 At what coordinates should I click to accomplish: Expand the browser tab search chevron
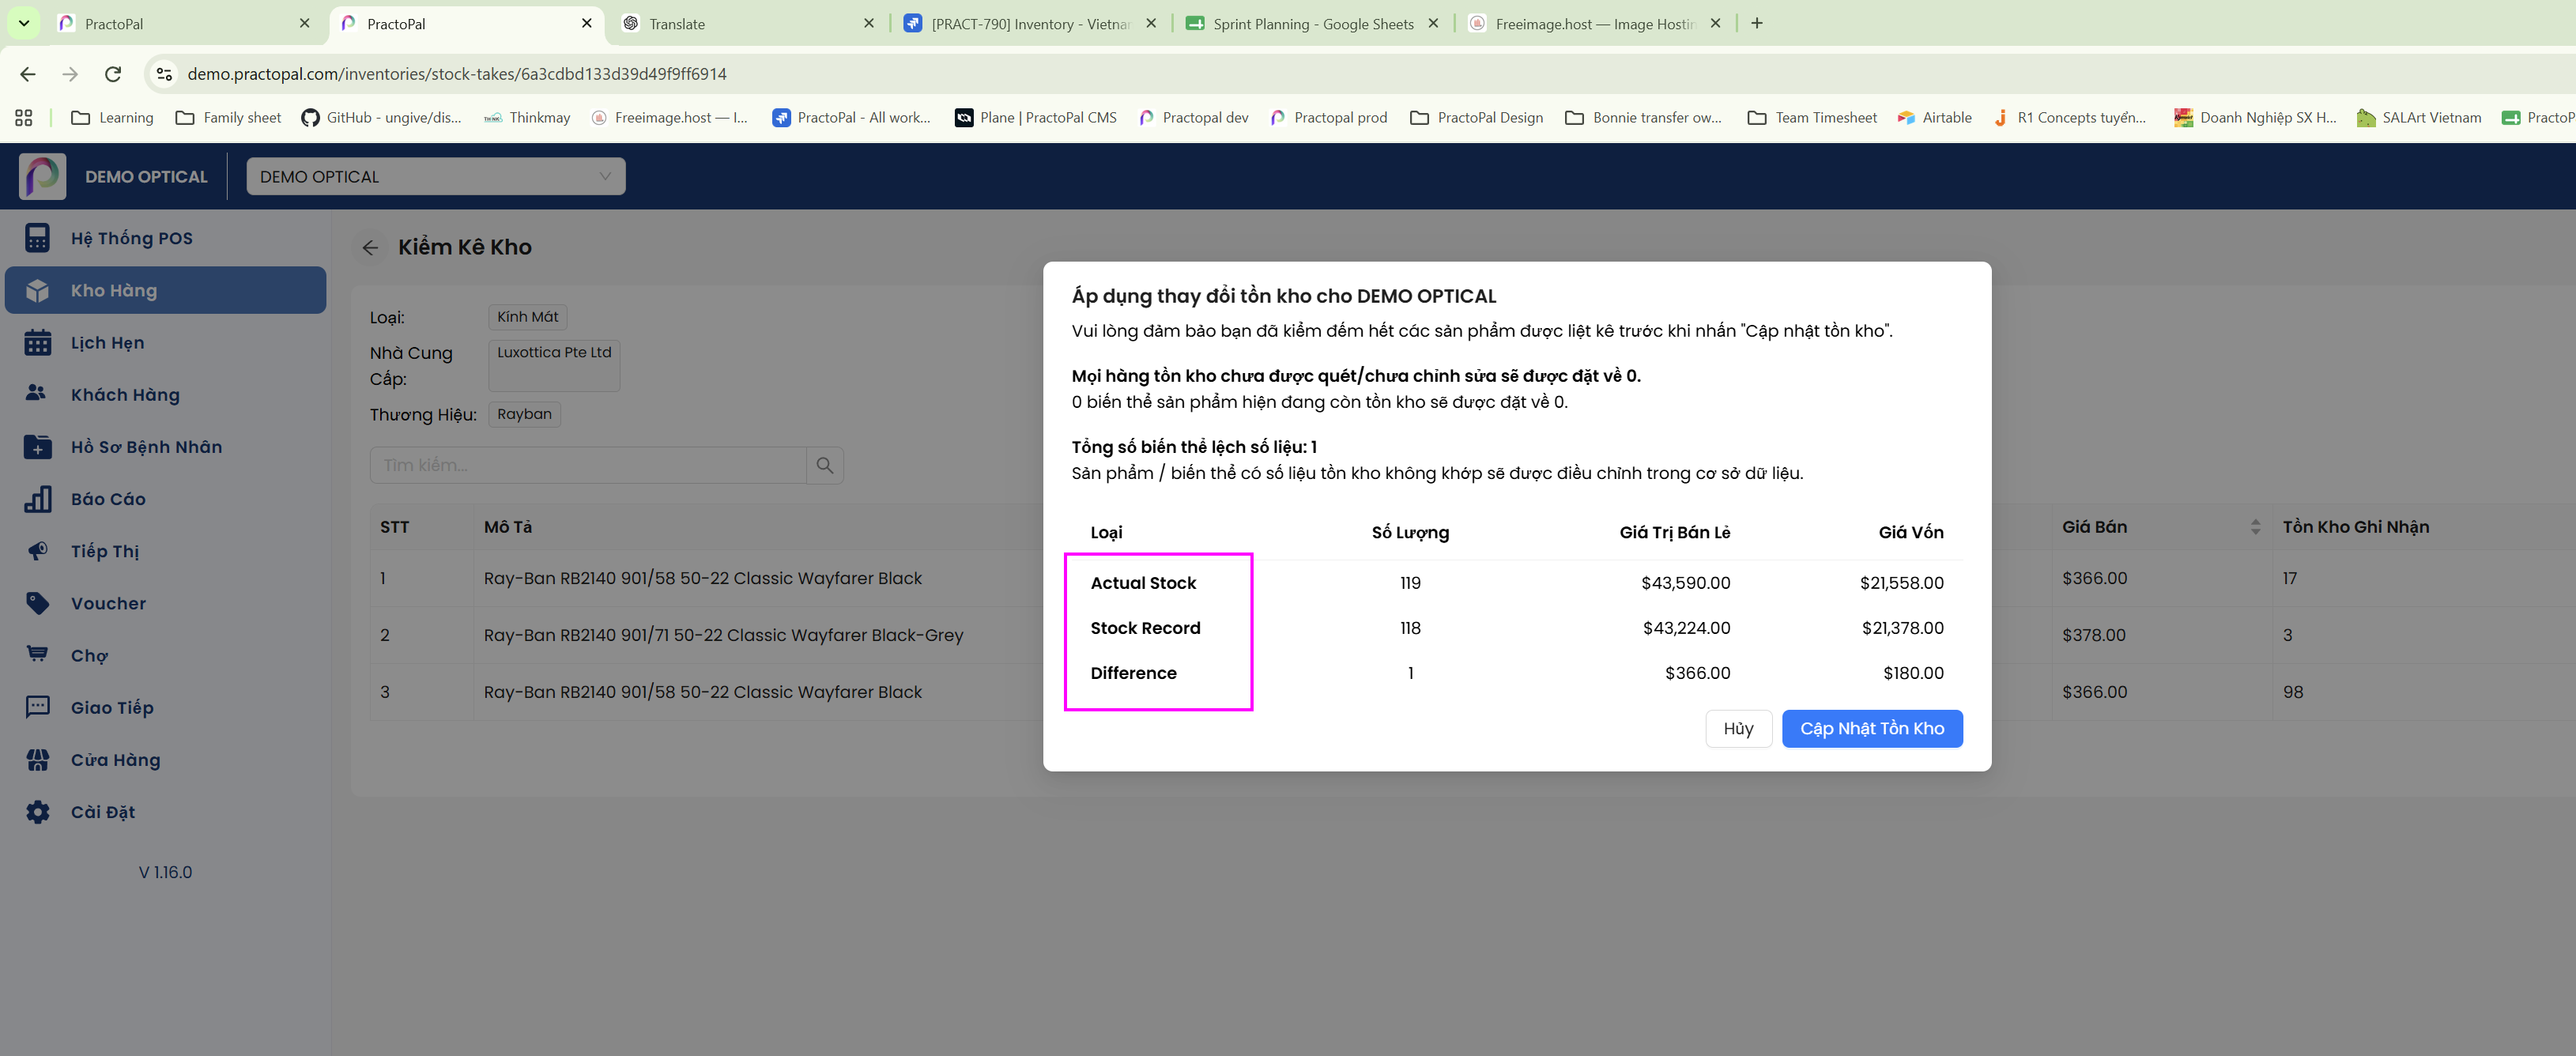point(24,23)
